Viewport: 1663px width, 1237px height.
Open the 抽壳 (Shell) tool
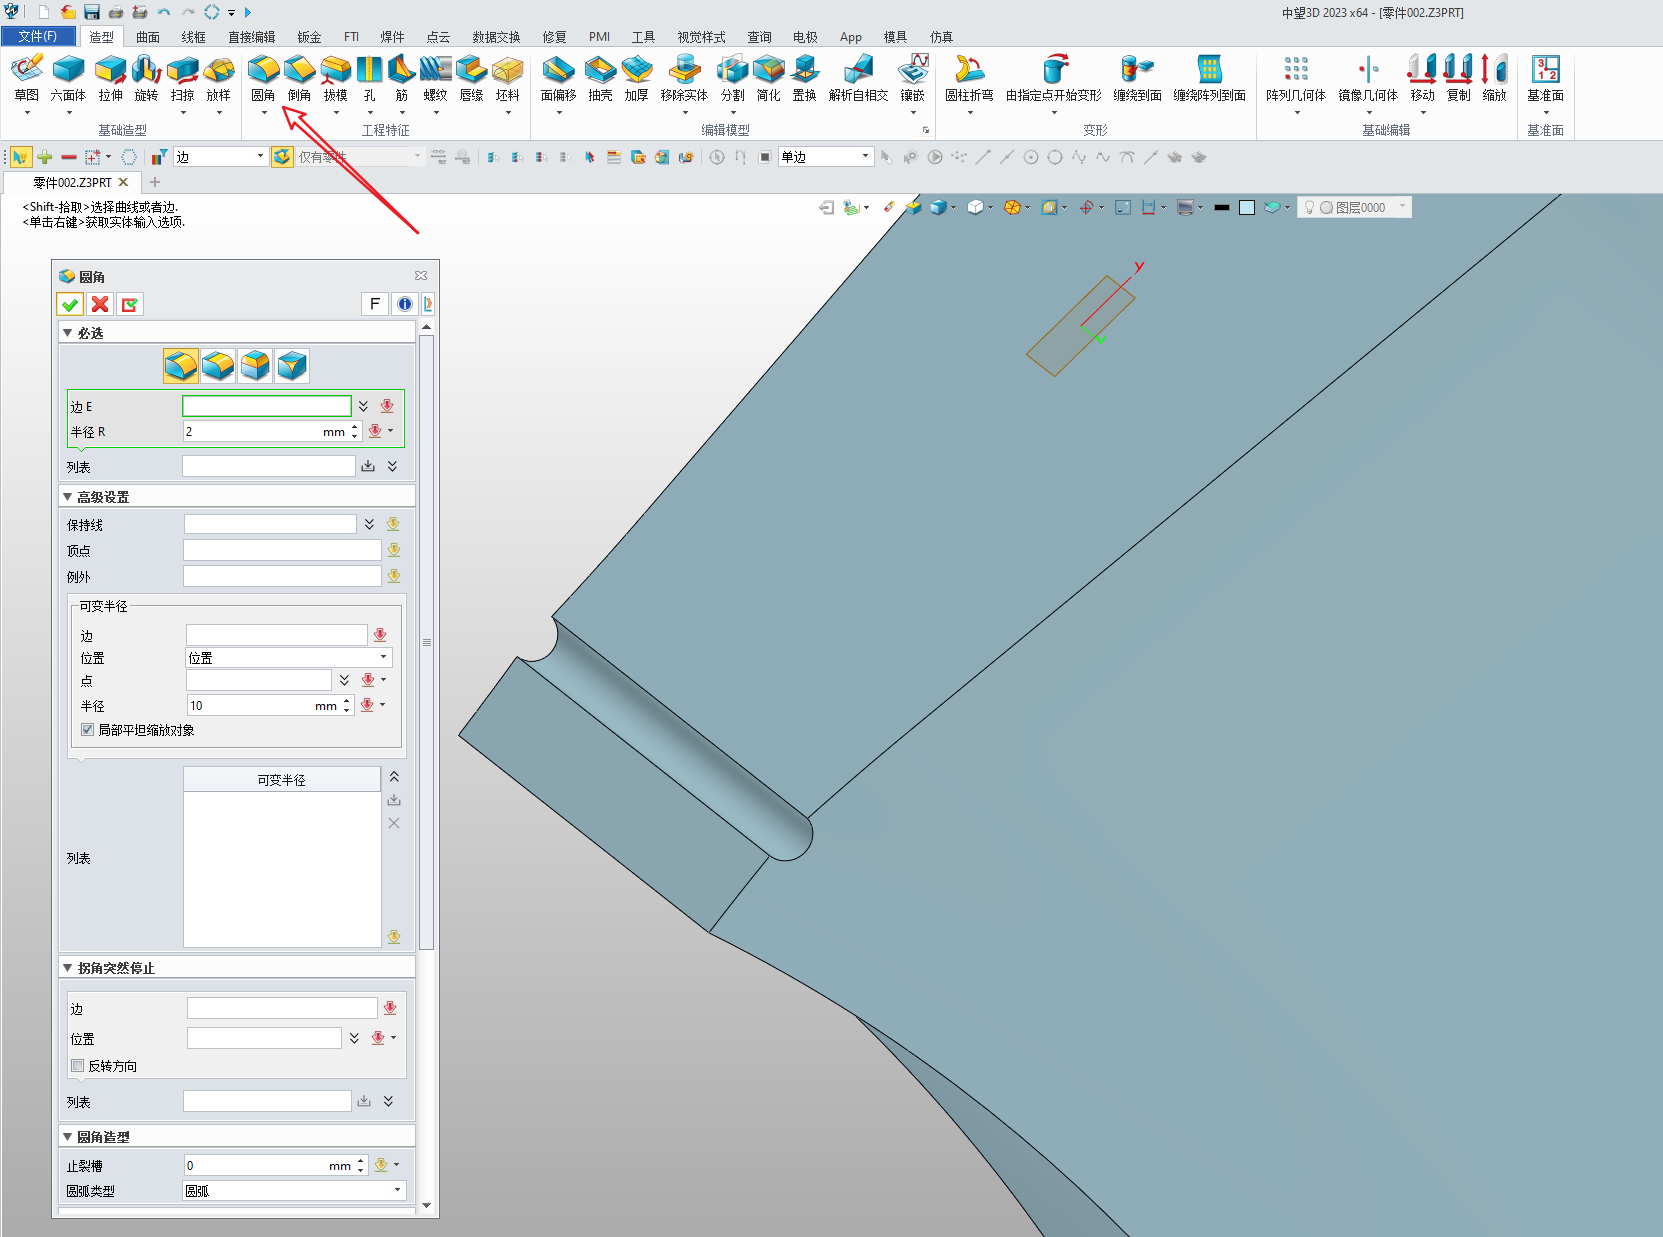click(600, 70)
